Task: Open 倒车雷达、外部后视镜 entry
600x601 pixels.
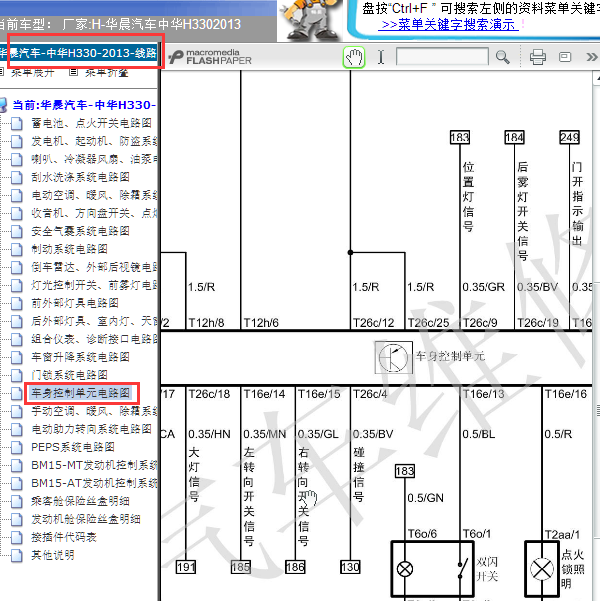Action: (x=94, y=267)
